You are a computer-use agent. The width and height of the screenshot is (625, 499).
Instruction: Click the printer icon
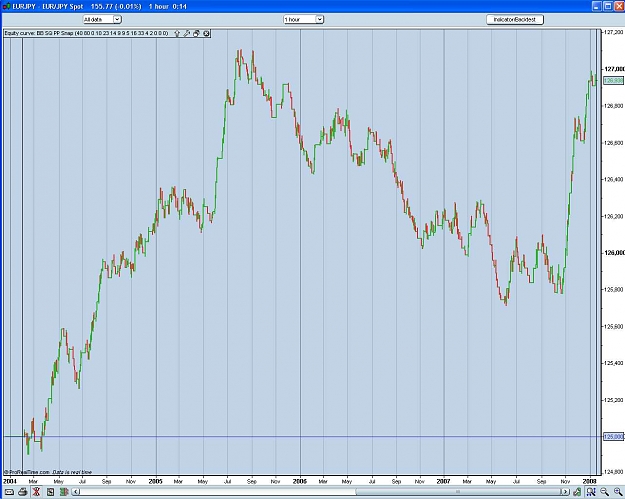point(23,492)
